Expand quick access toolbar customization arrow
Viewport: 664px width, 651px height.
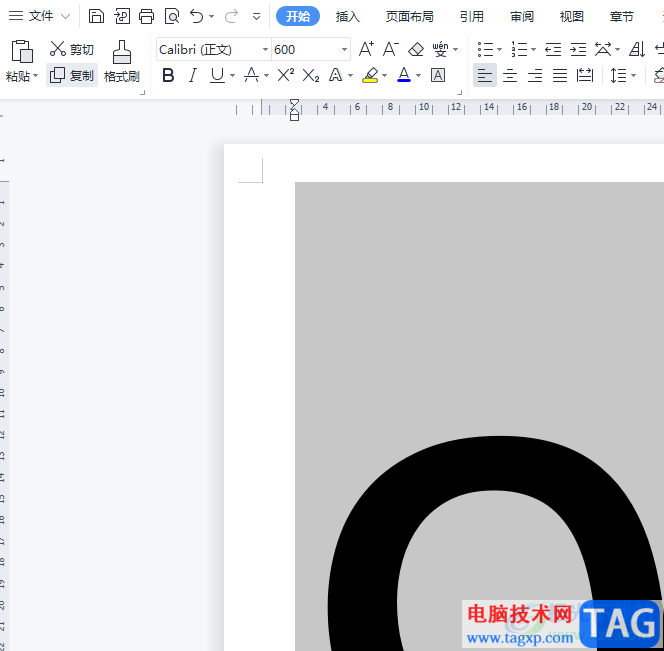pyautogui.click(x=256, y=17)
